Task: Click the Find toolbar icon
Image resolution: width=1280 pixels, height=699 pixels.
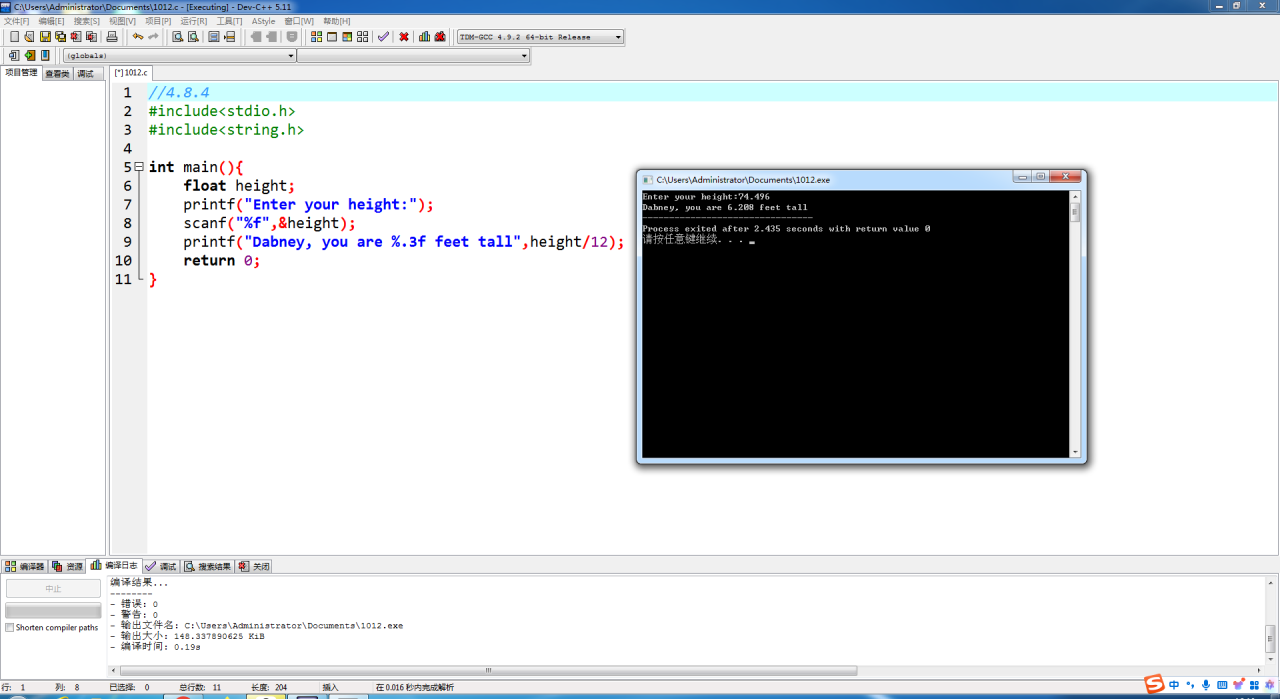Action: [177, 37]
